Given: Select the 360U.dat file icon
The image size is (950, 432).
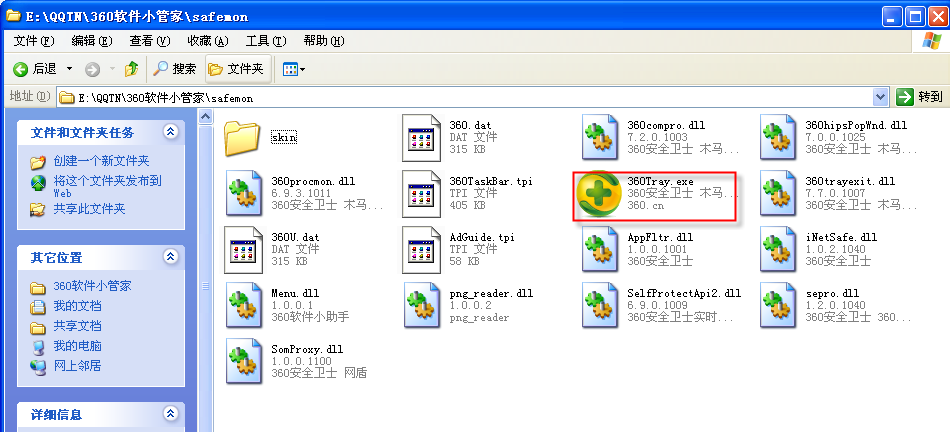Looking at the screenshot, I should point(244,250).
